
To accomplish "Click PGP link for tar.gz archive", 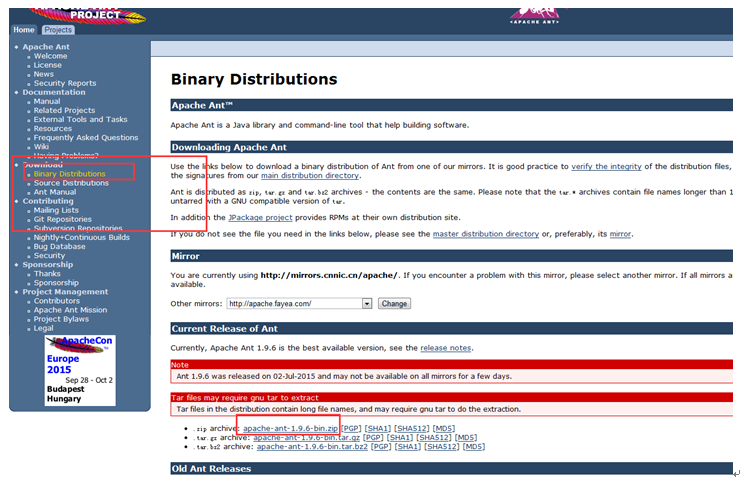I will pos(373,438).
